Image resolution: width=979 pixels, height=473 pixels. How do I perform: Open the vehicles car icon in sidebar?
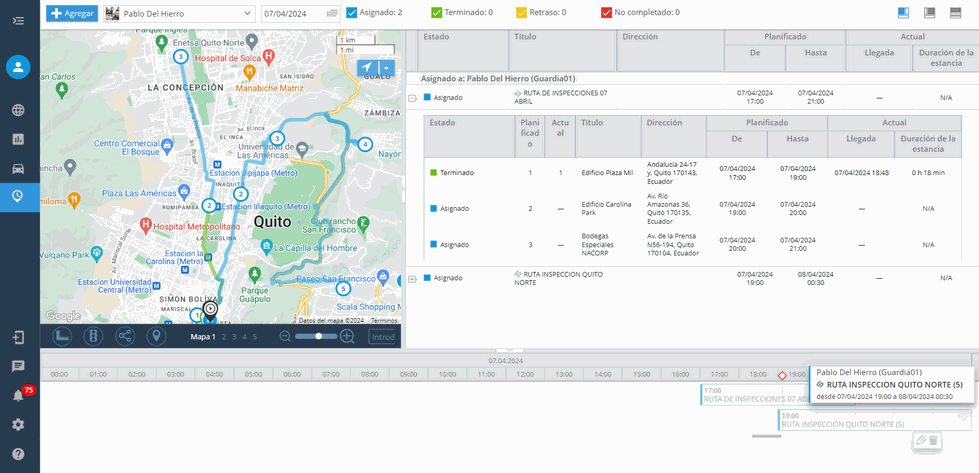pos(18,167)
